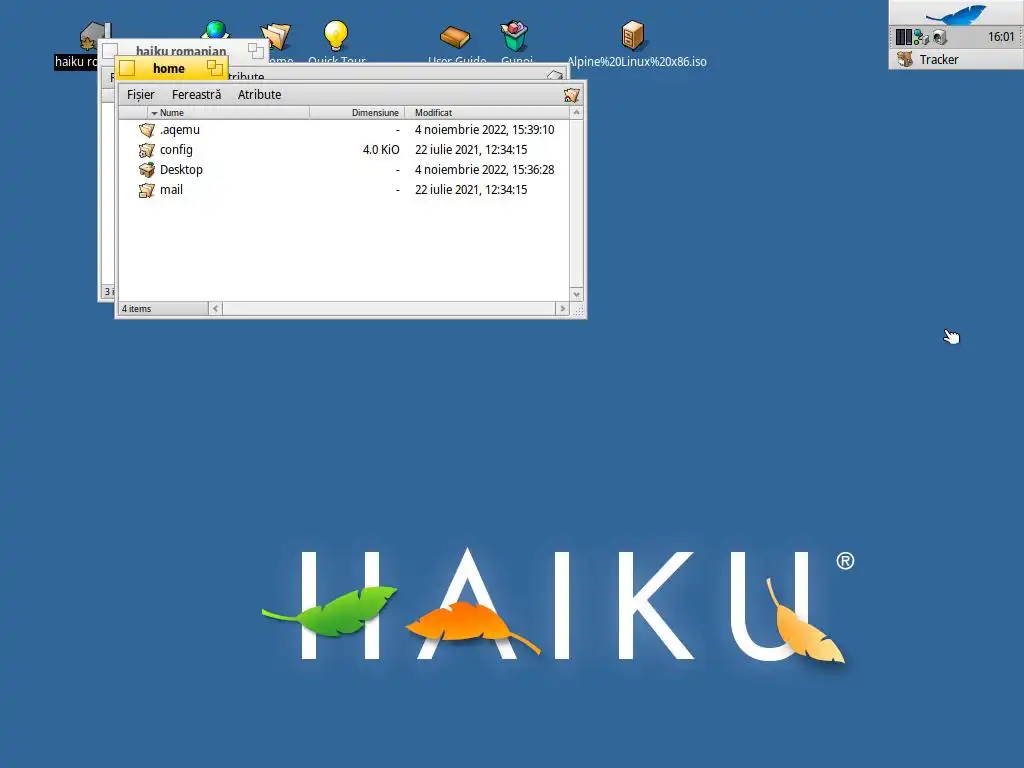Click the Deskbar clock showing 16:01

pyautogui.click(x=1000, y=37)
